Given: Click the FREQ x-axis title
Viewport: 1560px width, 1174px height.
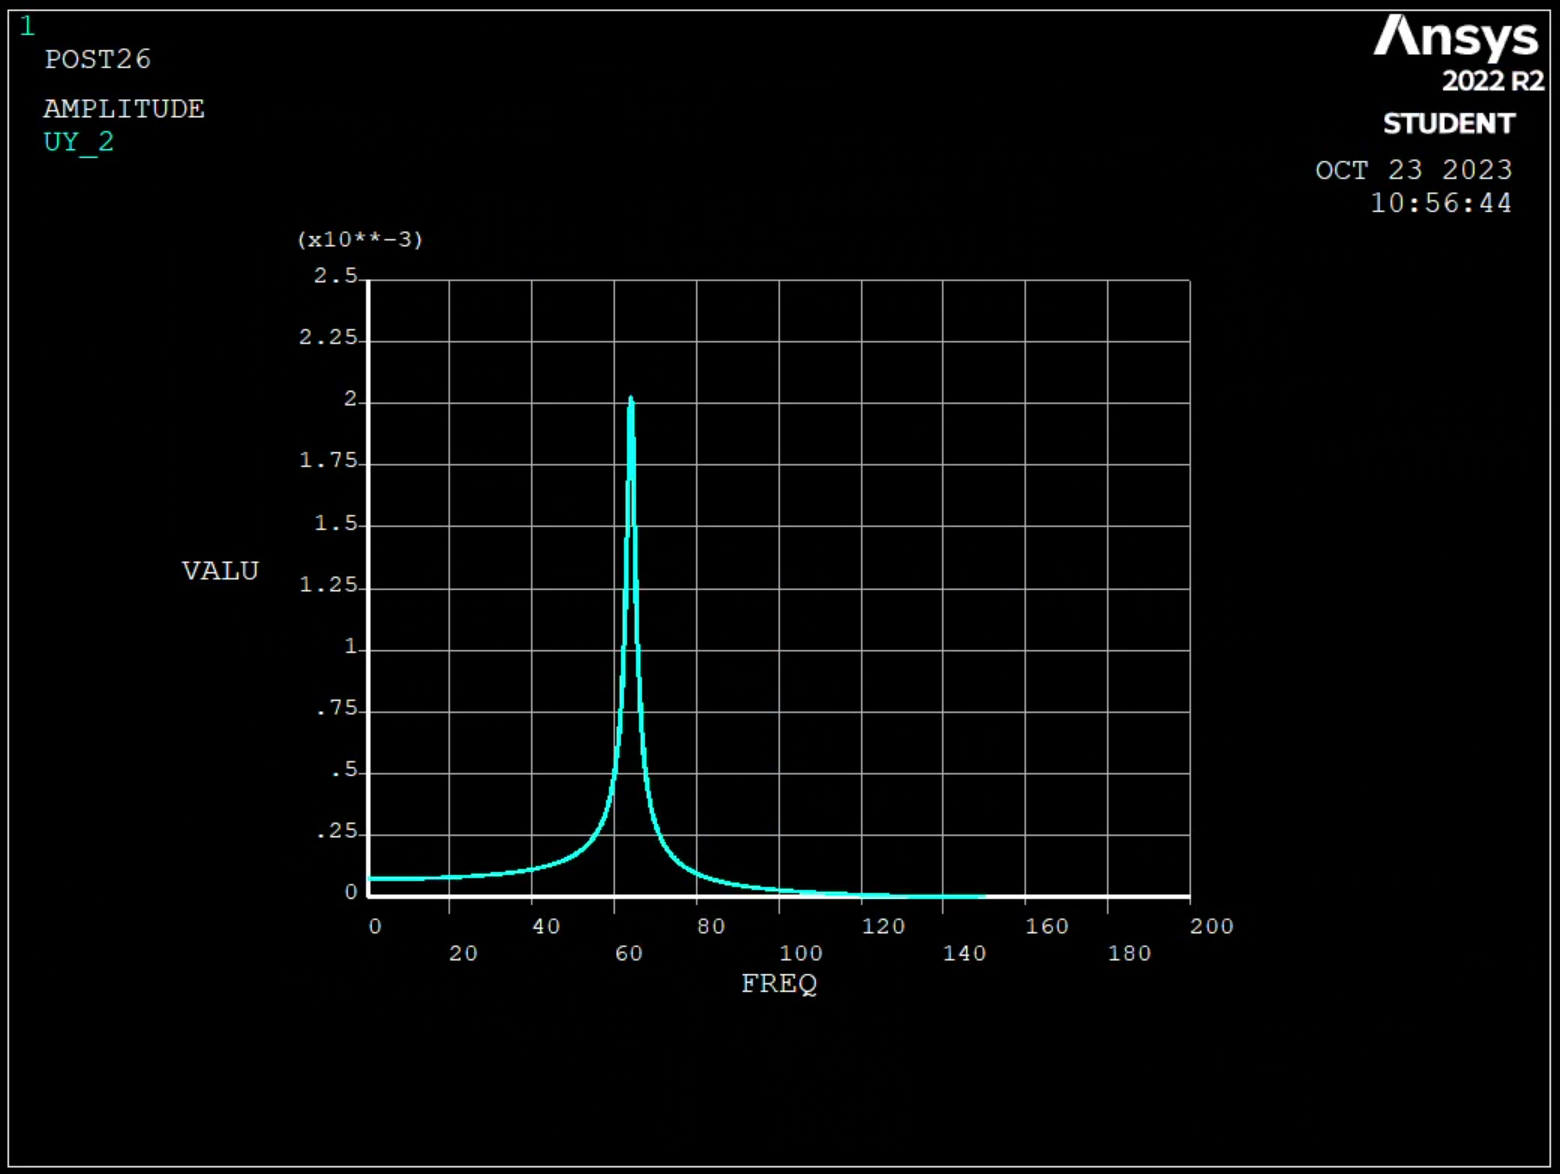Looking at the screenshot, I should [x=779, y=984].
